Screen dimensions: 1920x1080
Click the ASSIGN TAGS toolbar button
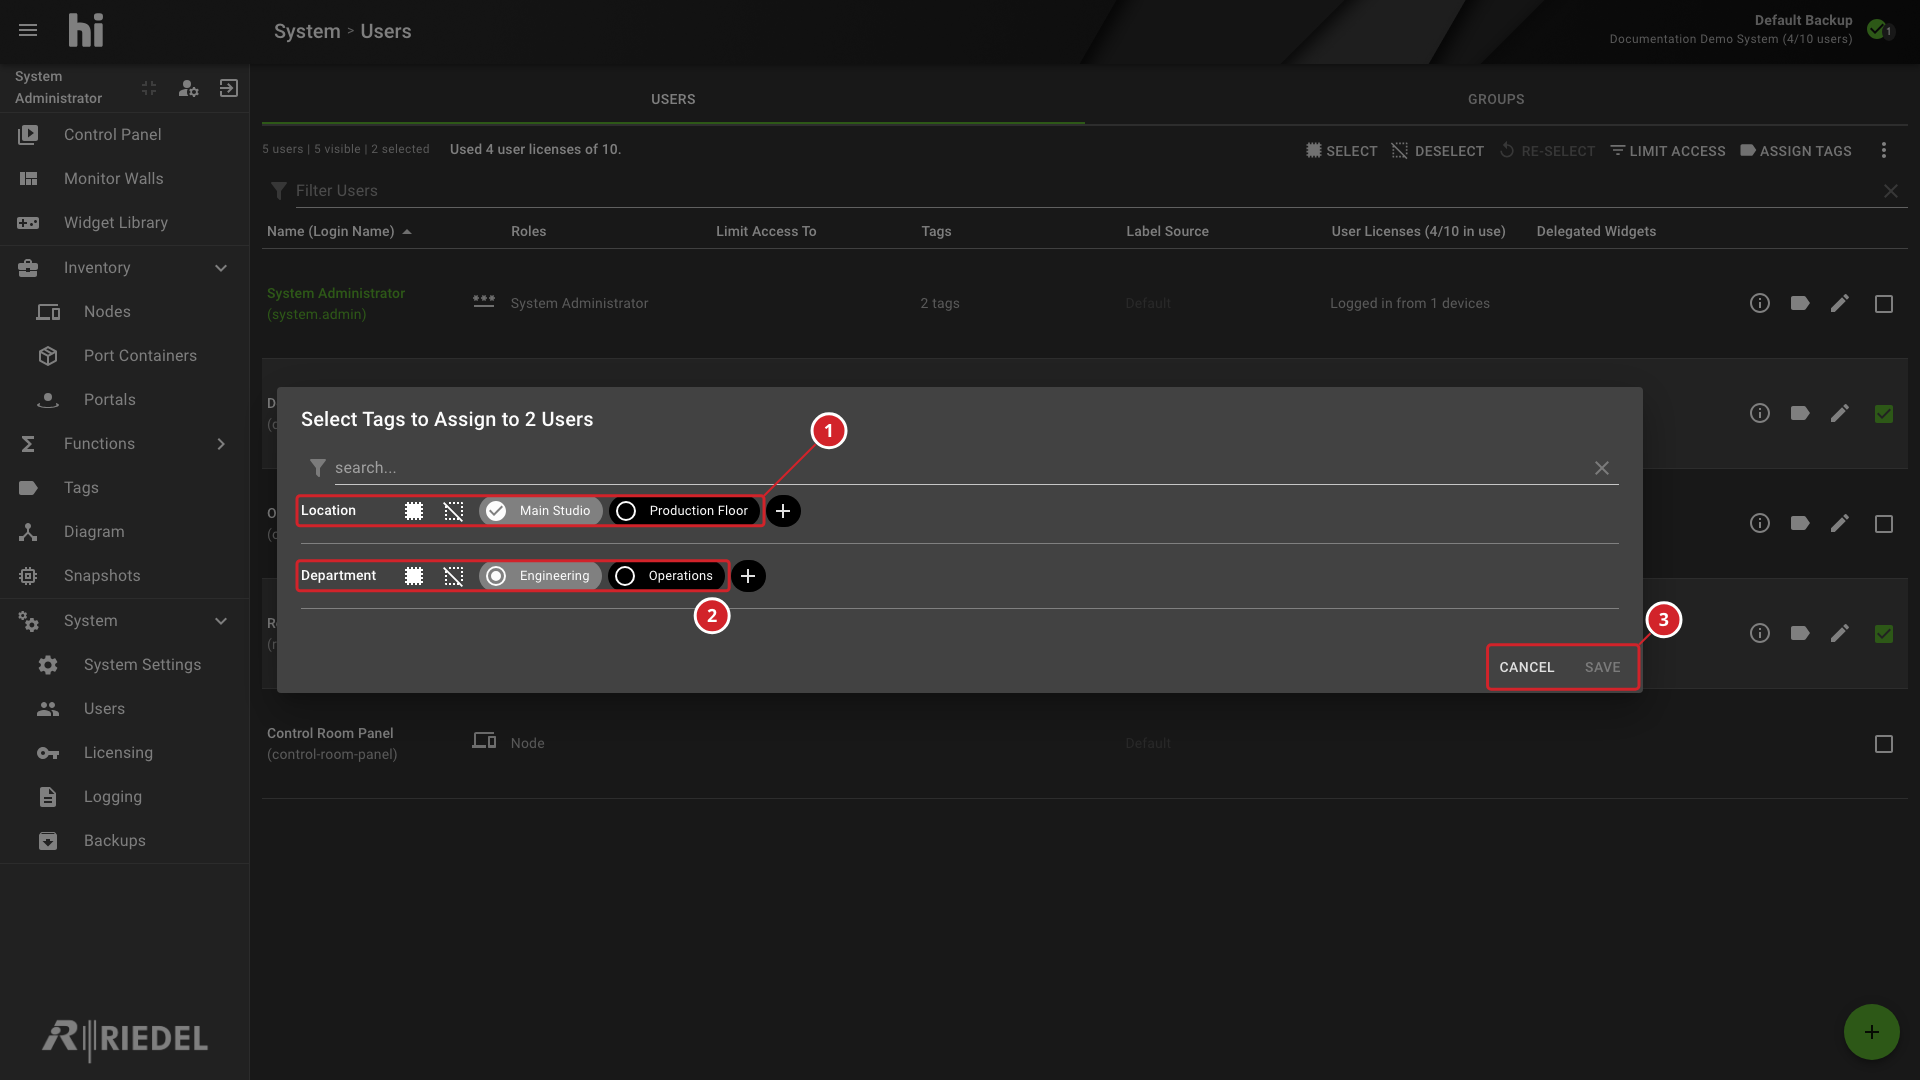coord(1796,151)
